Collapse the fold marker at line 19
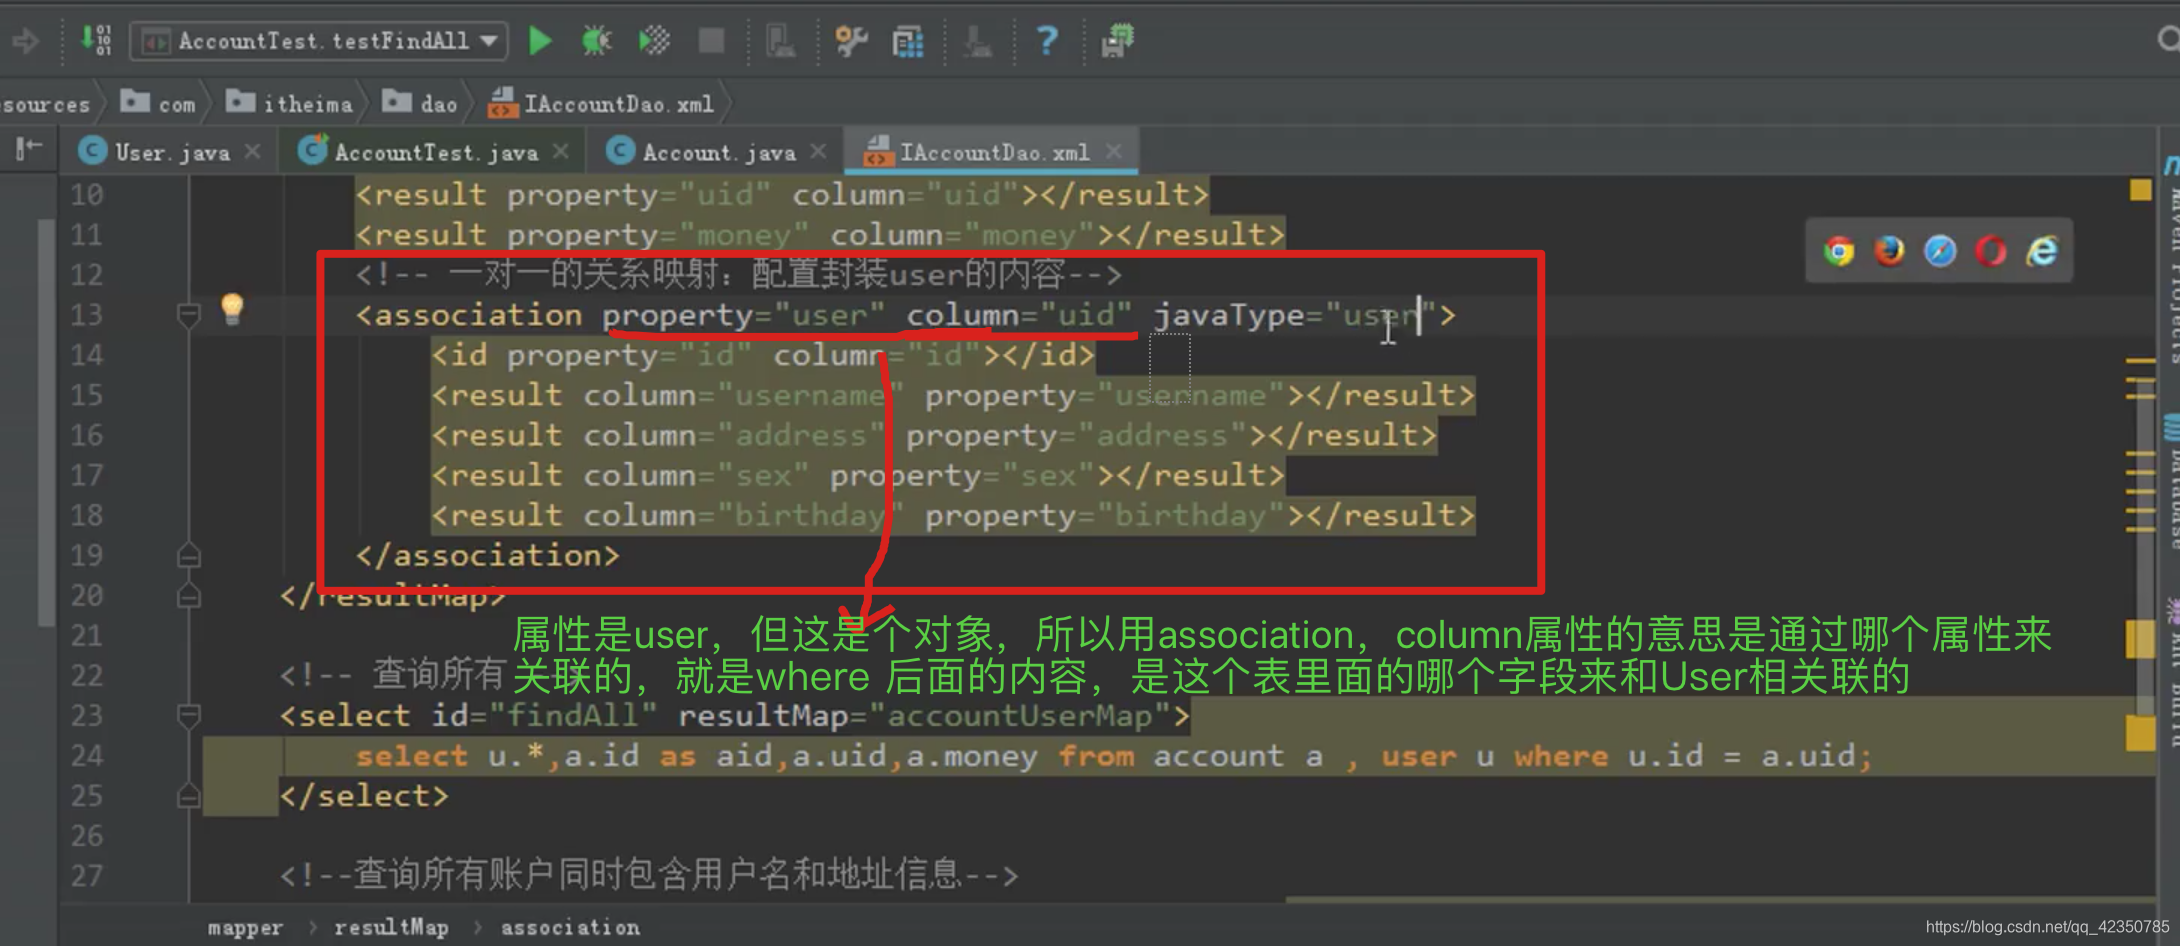2180x946 pixels. pyautogui.click(x=188, y=555)
